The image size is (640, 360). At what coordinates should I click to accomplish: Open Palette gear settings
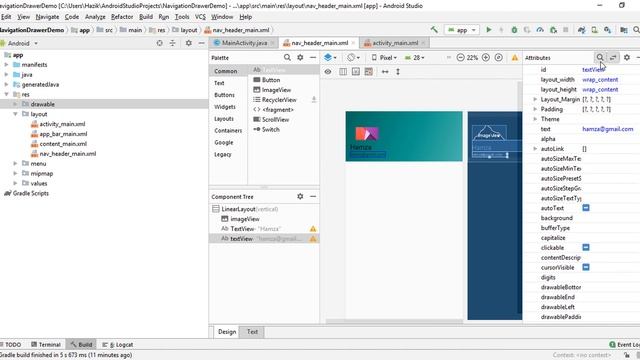coord(300,58)
